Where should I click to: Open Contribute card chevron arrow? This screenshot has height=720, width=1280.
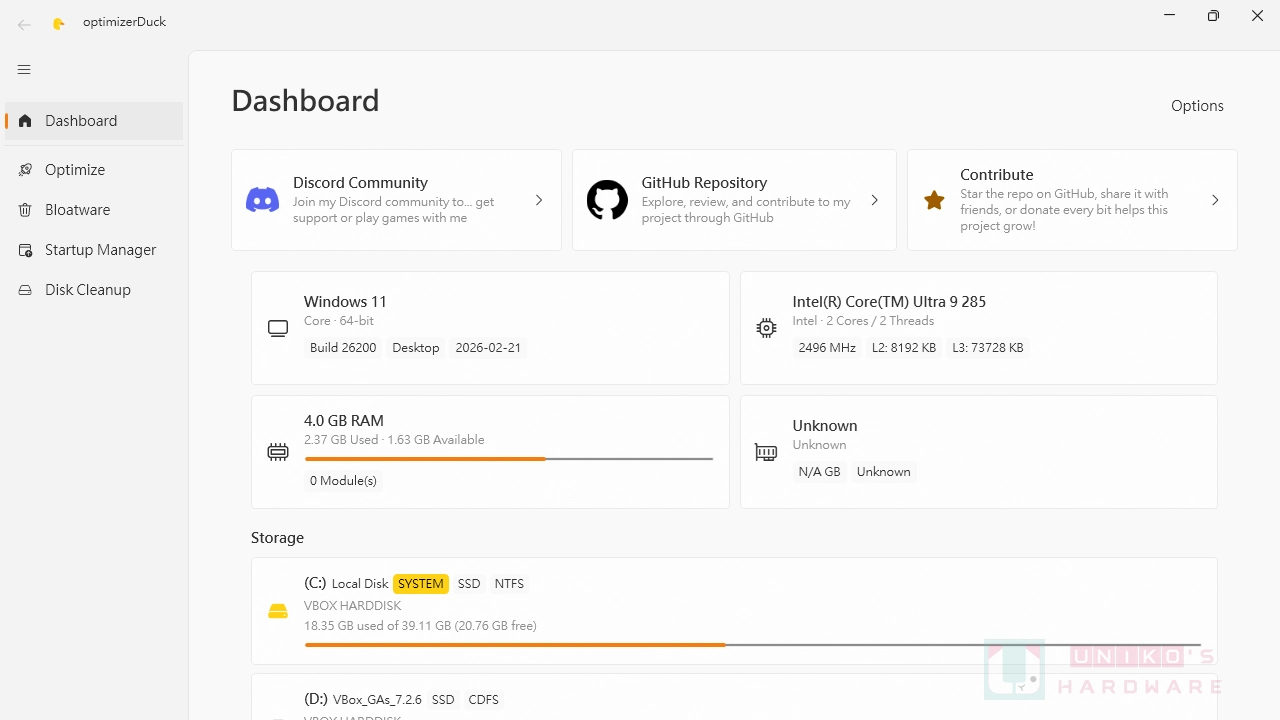point(1215,200)
